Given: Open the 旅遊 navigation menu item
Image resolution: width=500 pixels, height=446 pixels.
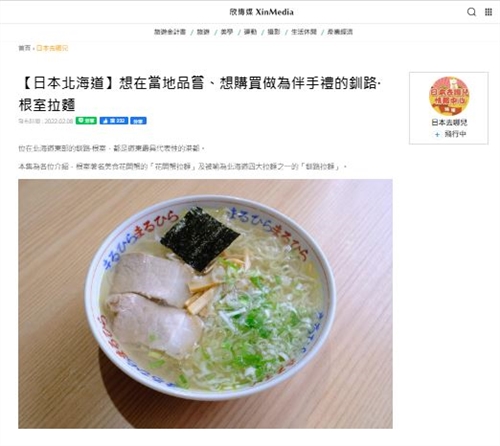Looking at the screenshot, I should click(x=203, y=32).
